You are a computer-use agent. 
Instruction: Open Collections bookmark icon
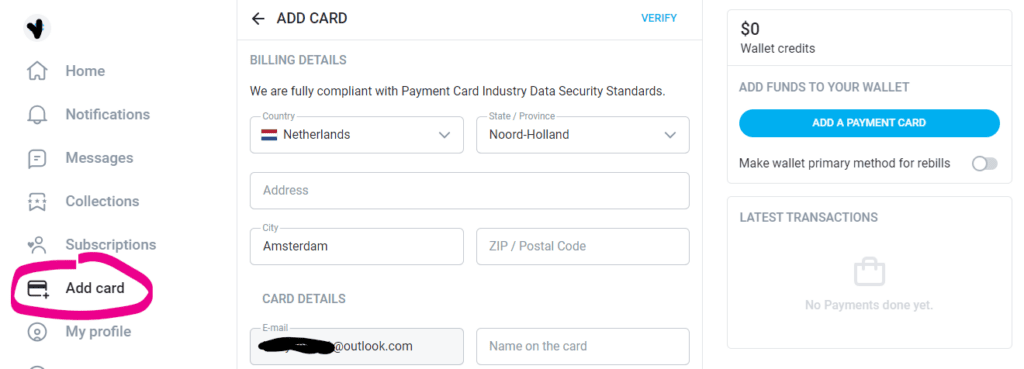37,201
